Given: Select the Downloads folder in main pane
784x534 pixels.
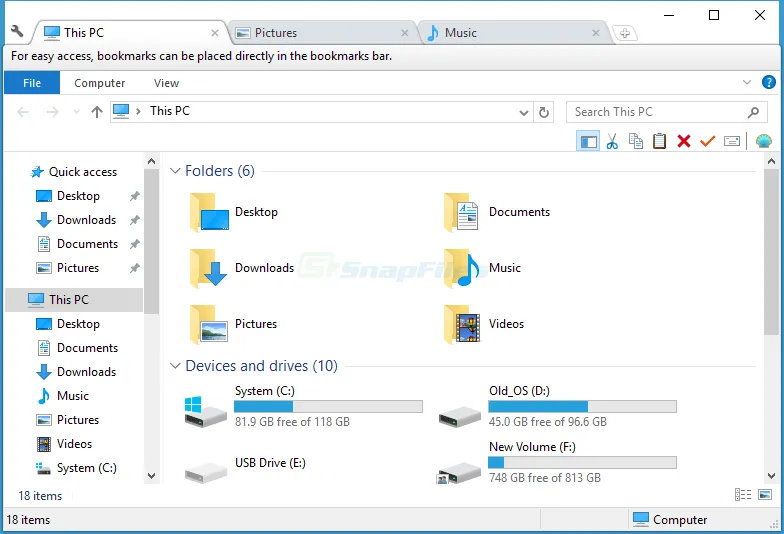Looking at the screenshot, I should tap(242, 268).
